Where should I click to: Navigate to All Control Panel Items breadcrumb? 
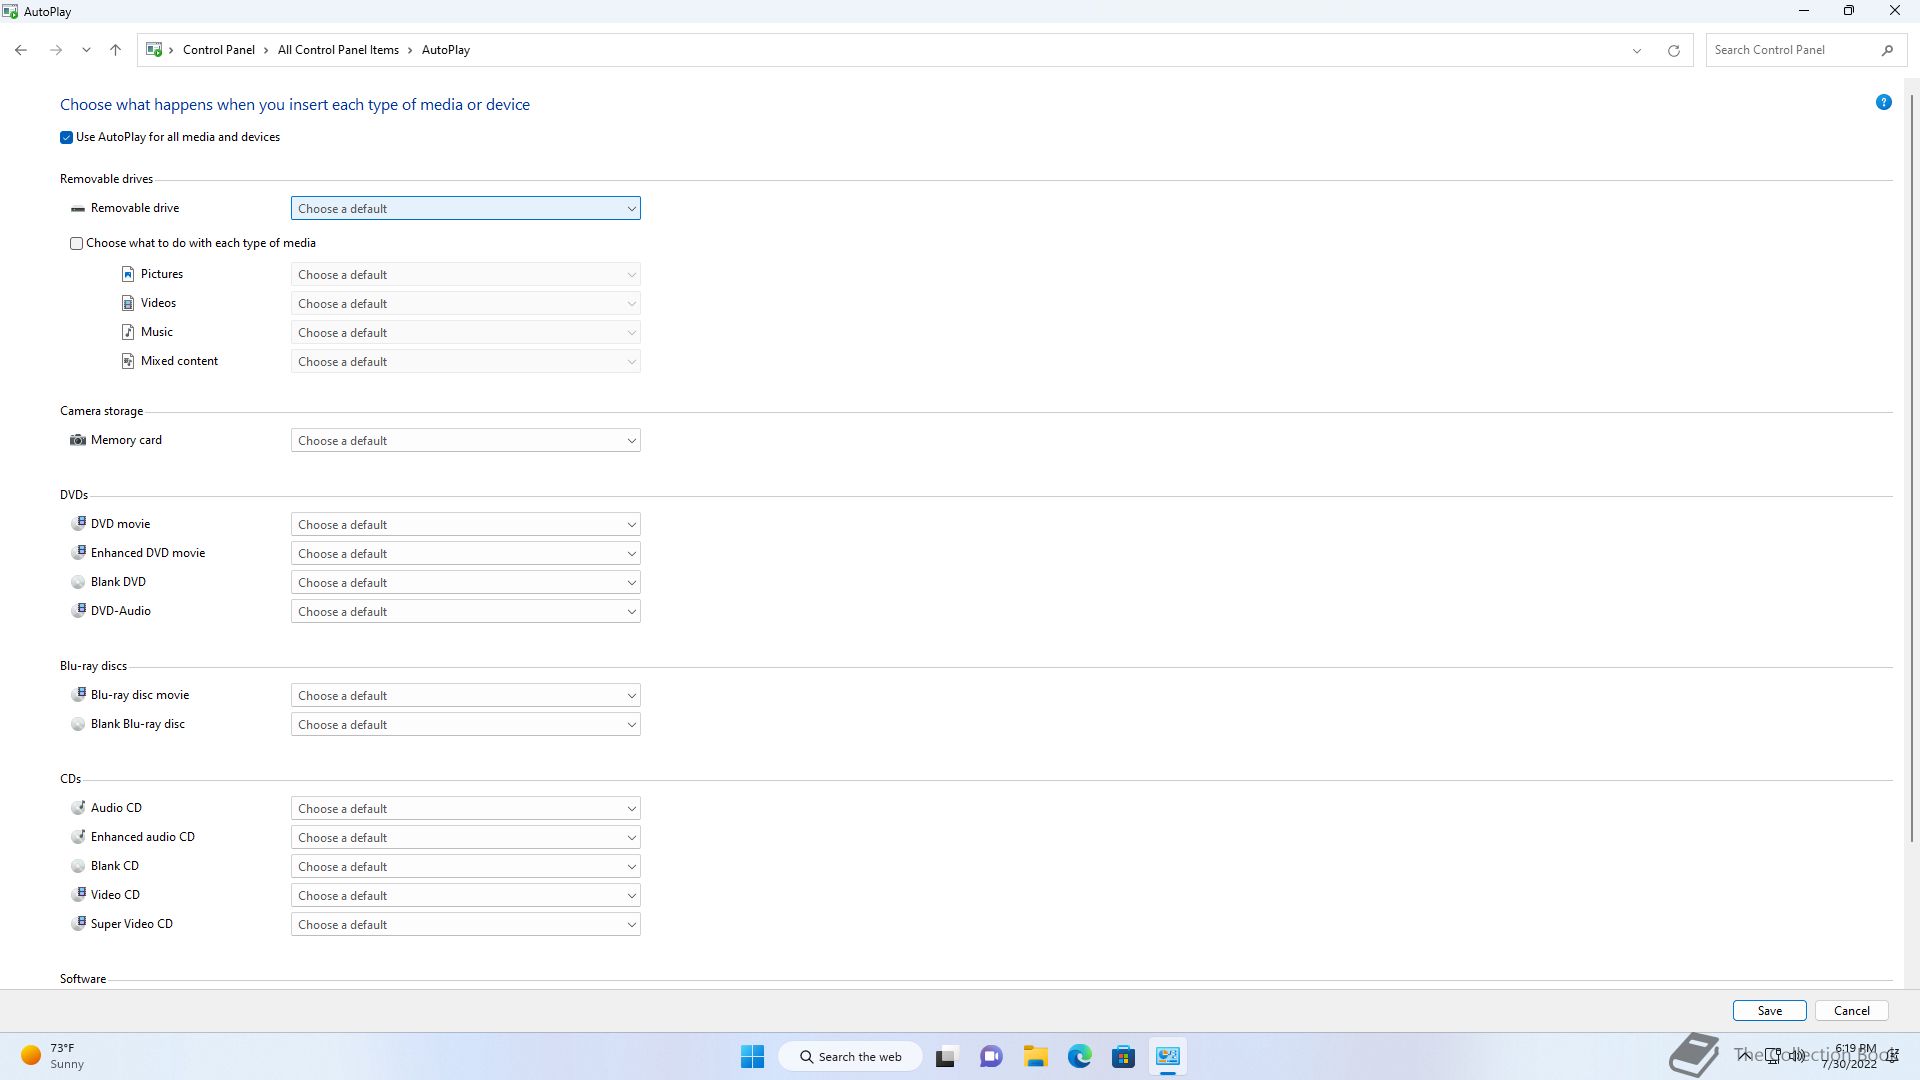338,50
